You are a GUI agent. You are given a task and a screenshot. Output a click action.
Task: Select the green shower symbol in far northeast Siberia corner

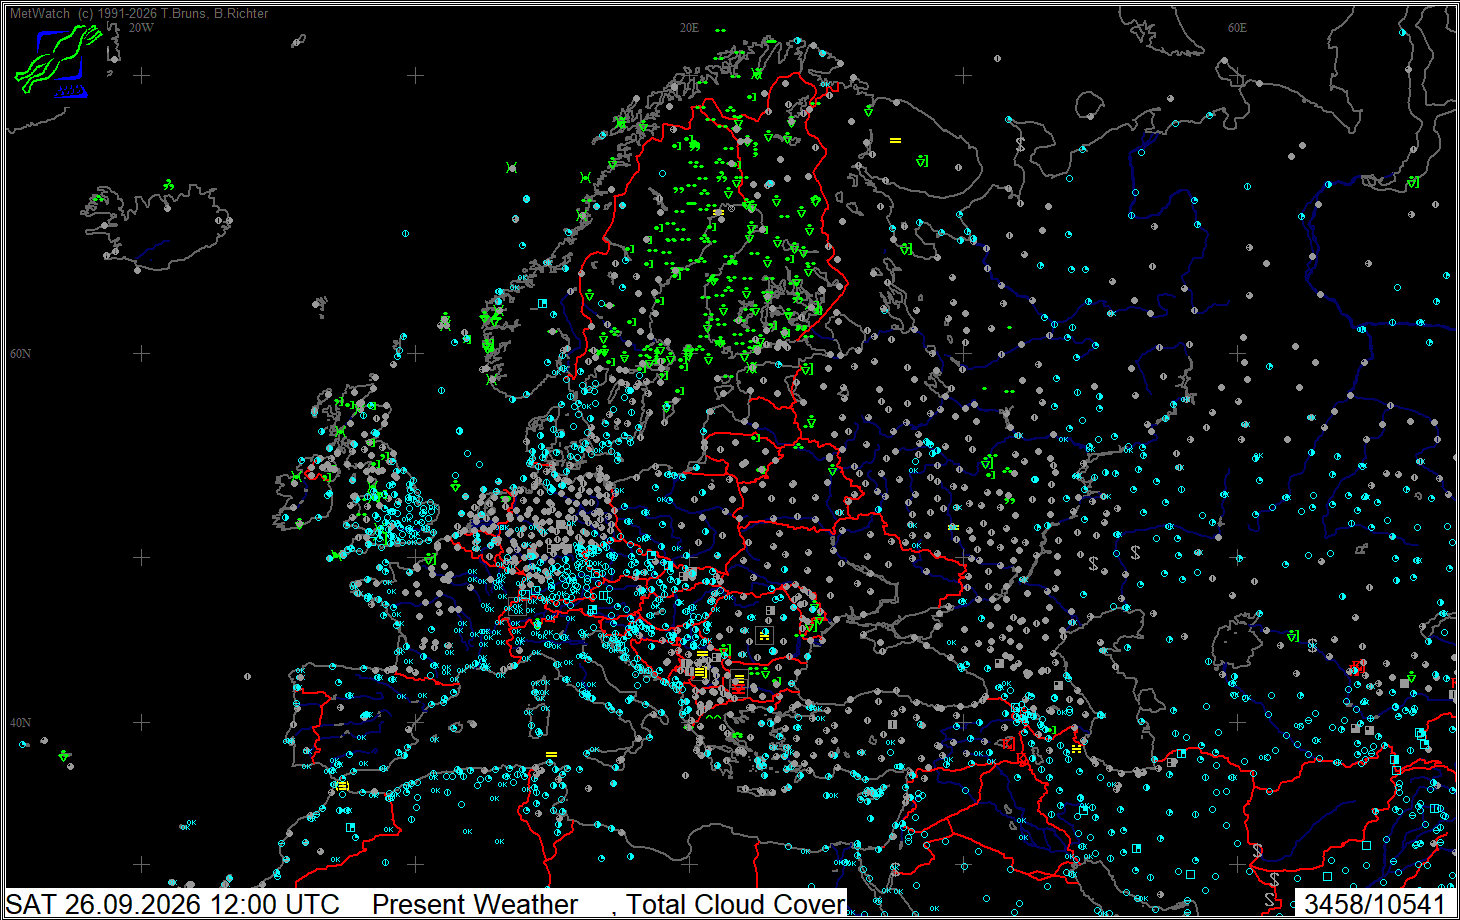coord(1413,182)
